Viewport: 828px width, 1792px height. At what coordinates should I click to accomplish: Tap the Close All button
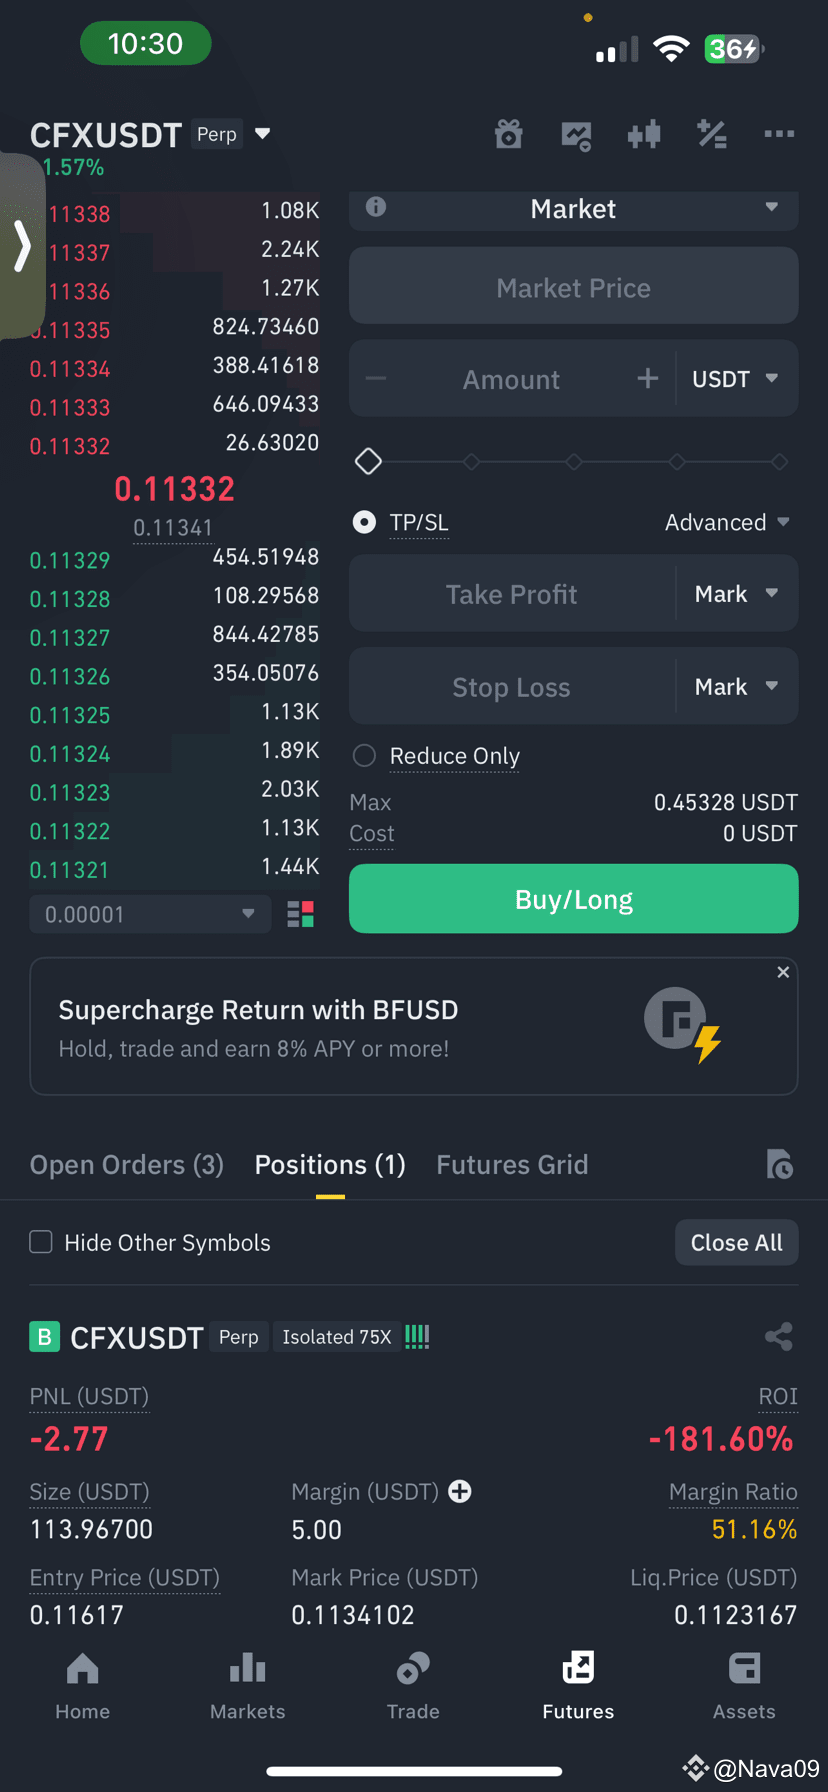click(x=737, y=1242)
